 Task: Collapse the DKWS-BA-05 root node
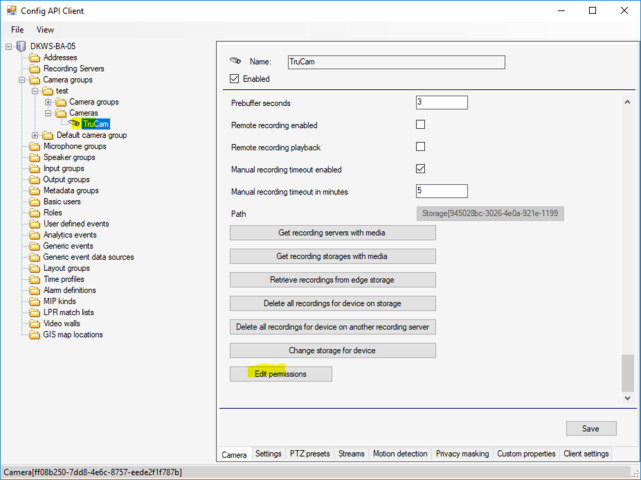pos(9,47)
